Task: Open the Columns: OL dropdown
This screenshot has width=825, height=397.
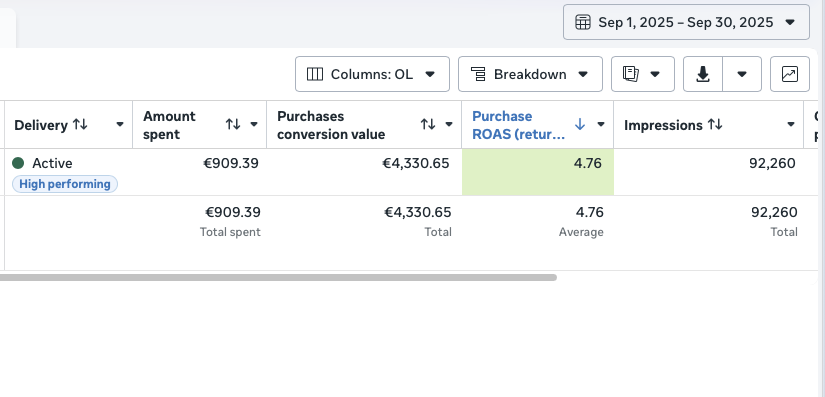Action: [x=372, y=74]
